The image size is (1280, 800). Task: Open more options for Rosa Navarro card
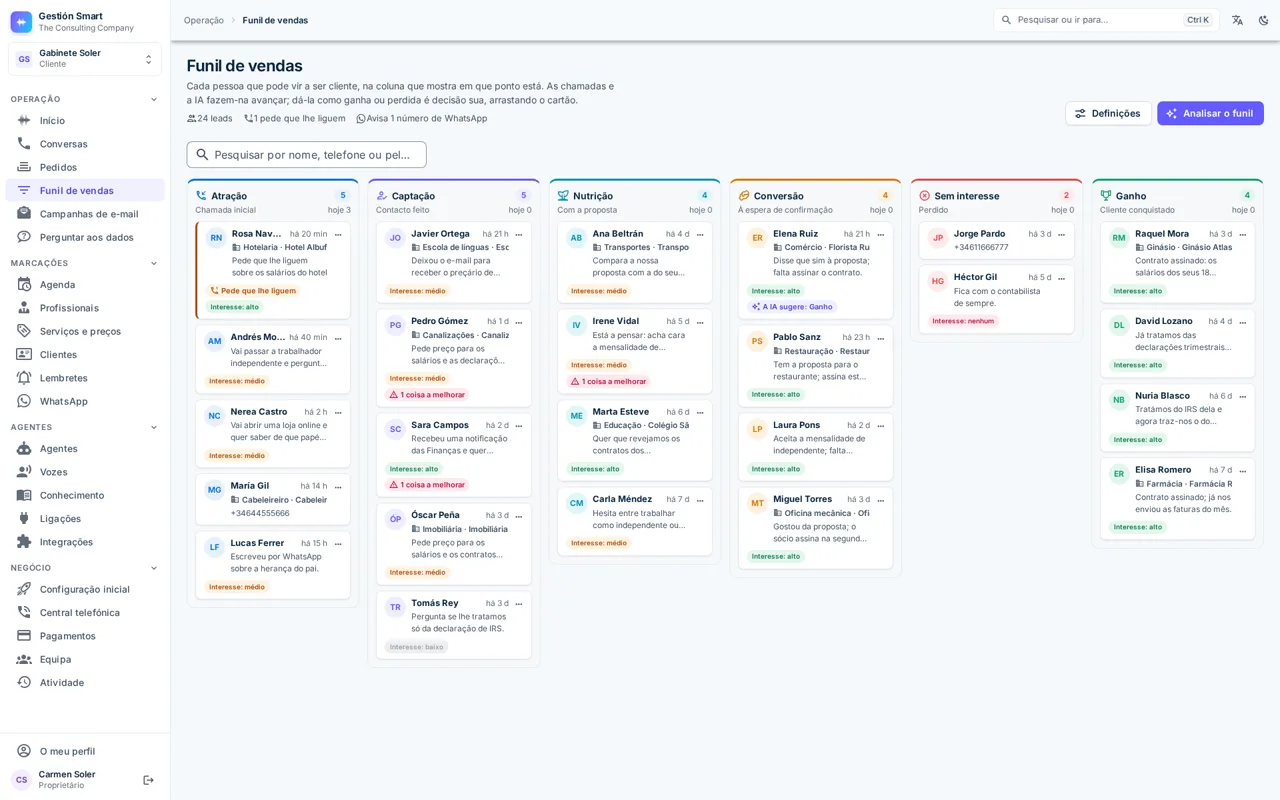338,234
